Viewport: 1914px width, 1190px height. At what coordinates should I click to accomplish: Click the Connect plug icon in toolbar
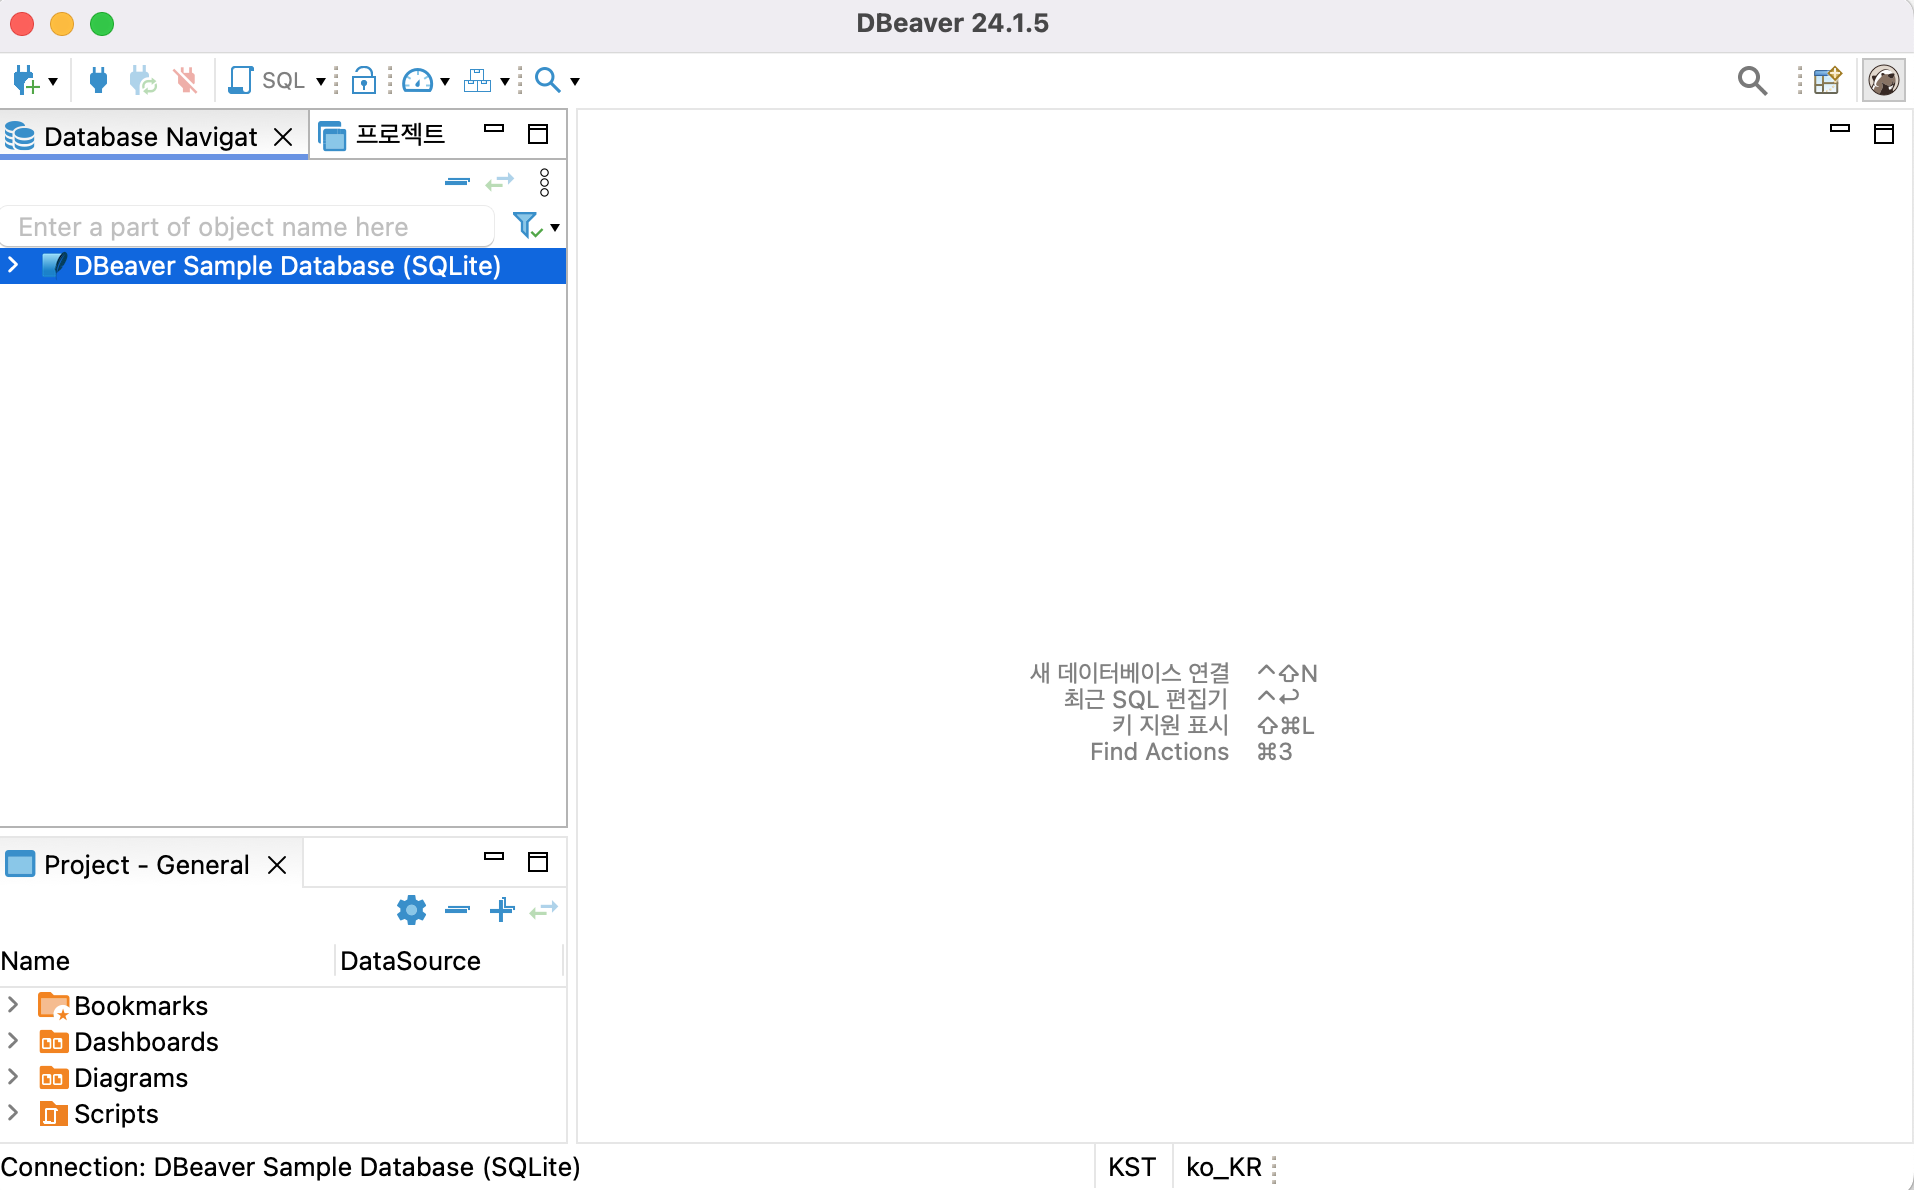point(98,80)
